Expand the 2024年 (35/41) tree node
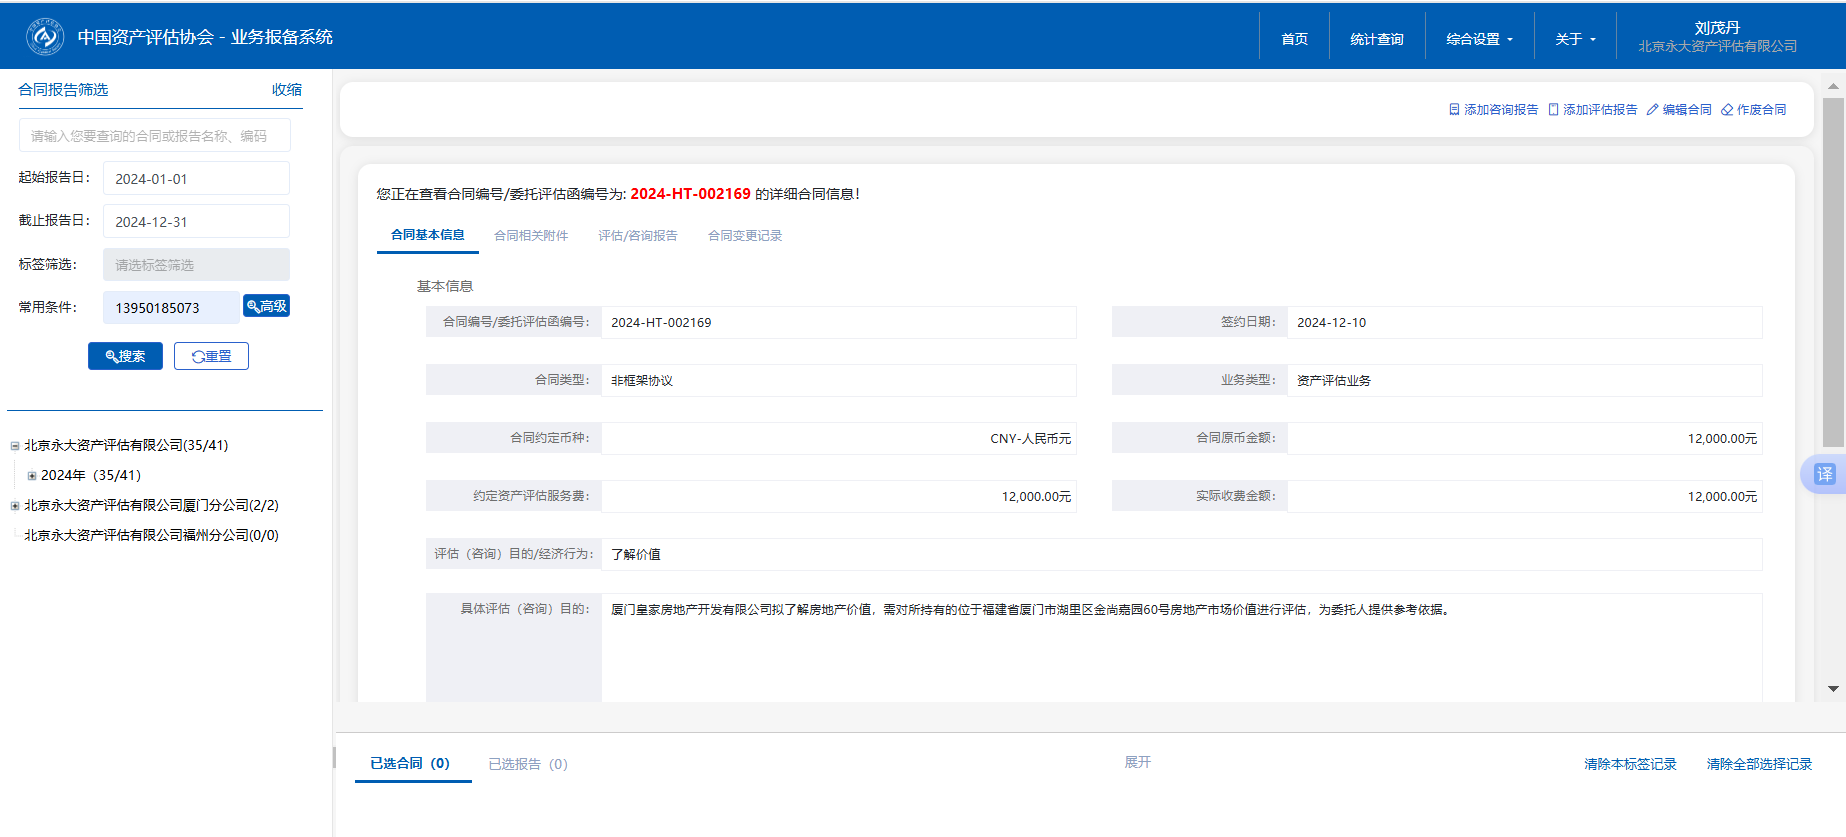Screen dimensions: 1846x837 (32, 476)
